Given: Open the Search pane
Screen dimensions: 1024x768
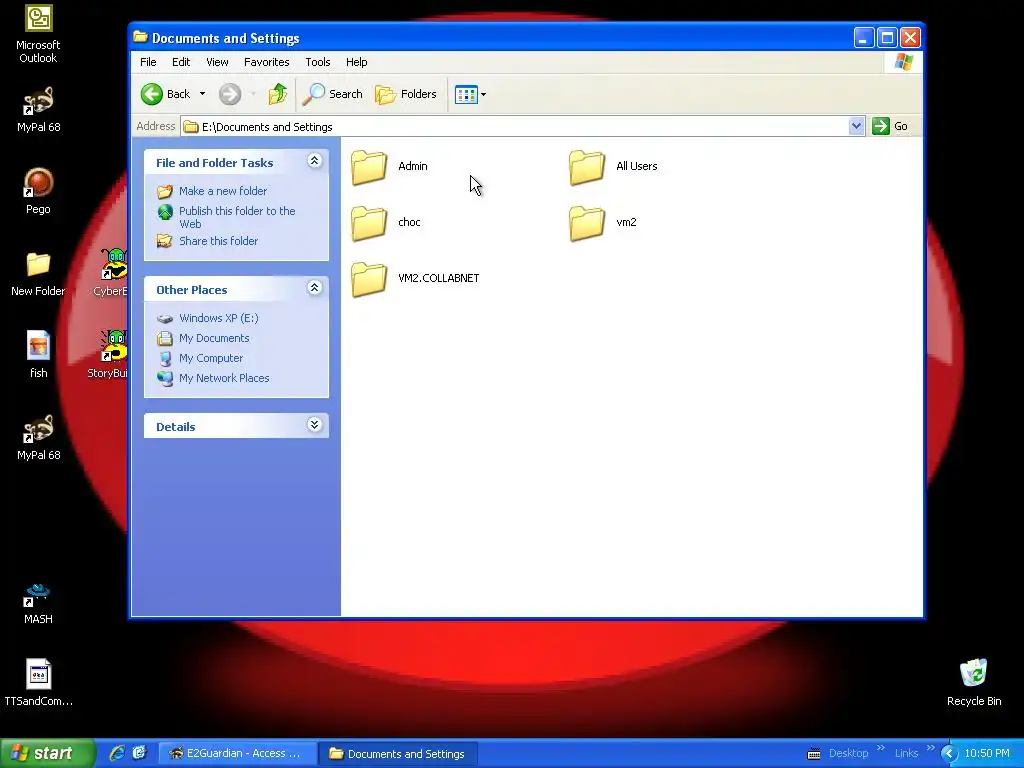Looking at the screenshot, I should 332,94.
